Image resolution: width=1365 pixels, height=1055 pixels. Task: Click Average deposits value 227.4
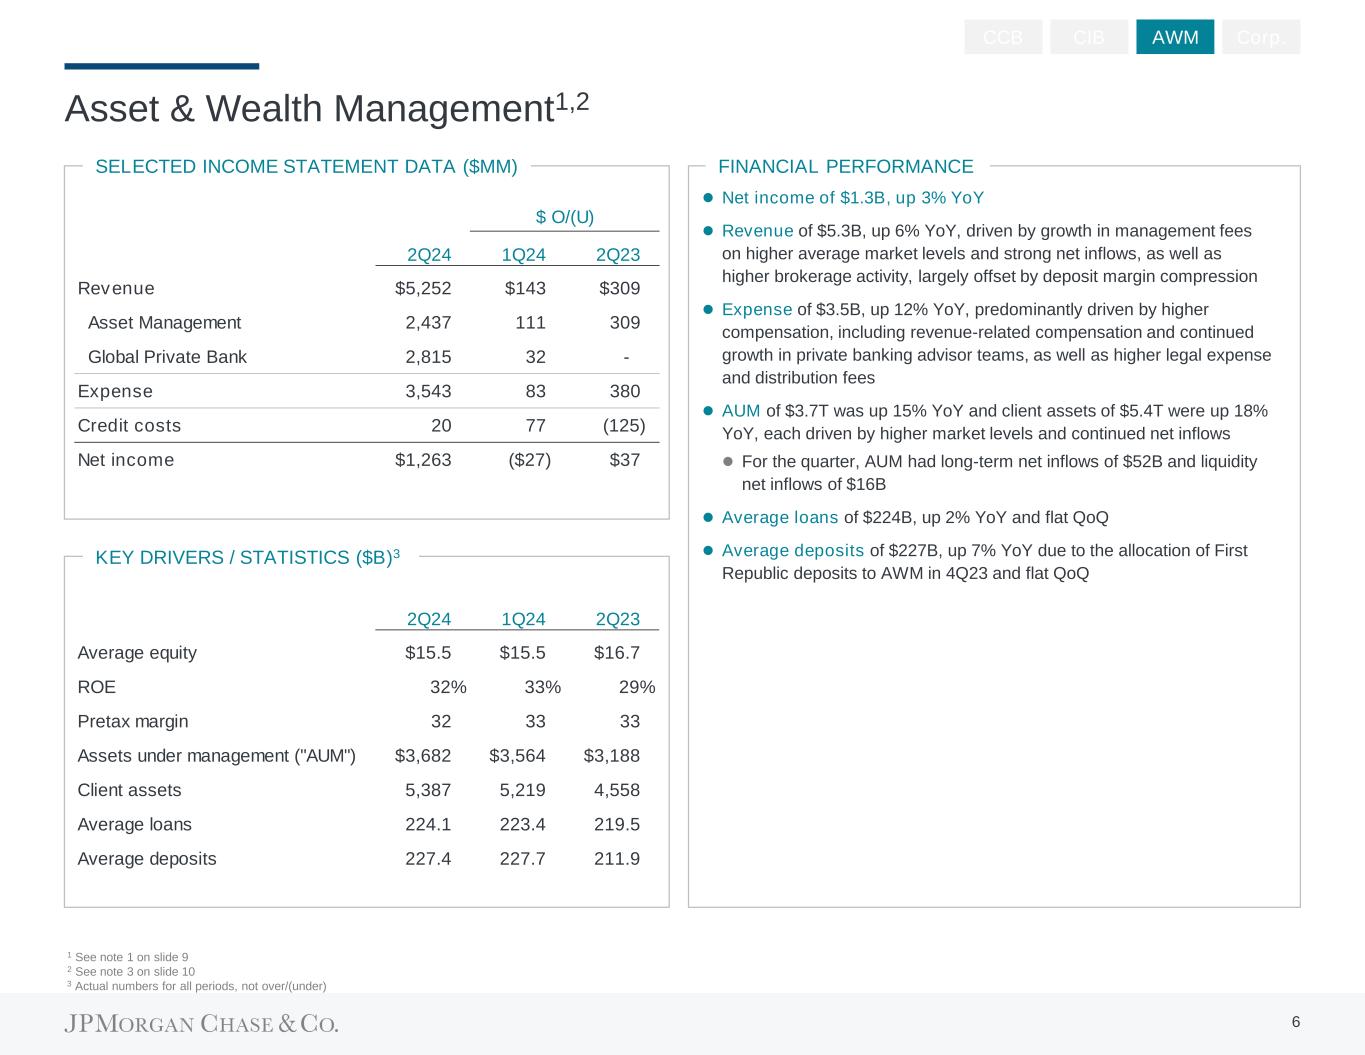[x=428, y=859]
